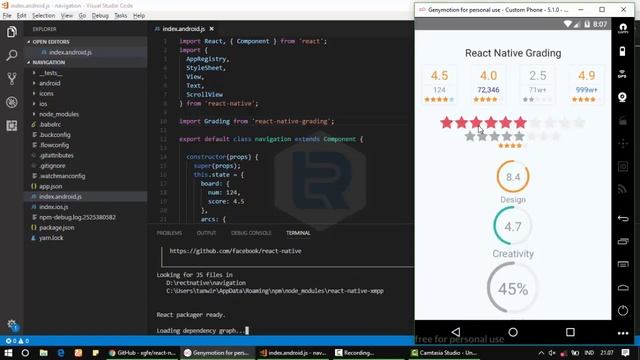Click Genymotion home side icon
This screenshot has height=360, width=640.
coord(623,287)
